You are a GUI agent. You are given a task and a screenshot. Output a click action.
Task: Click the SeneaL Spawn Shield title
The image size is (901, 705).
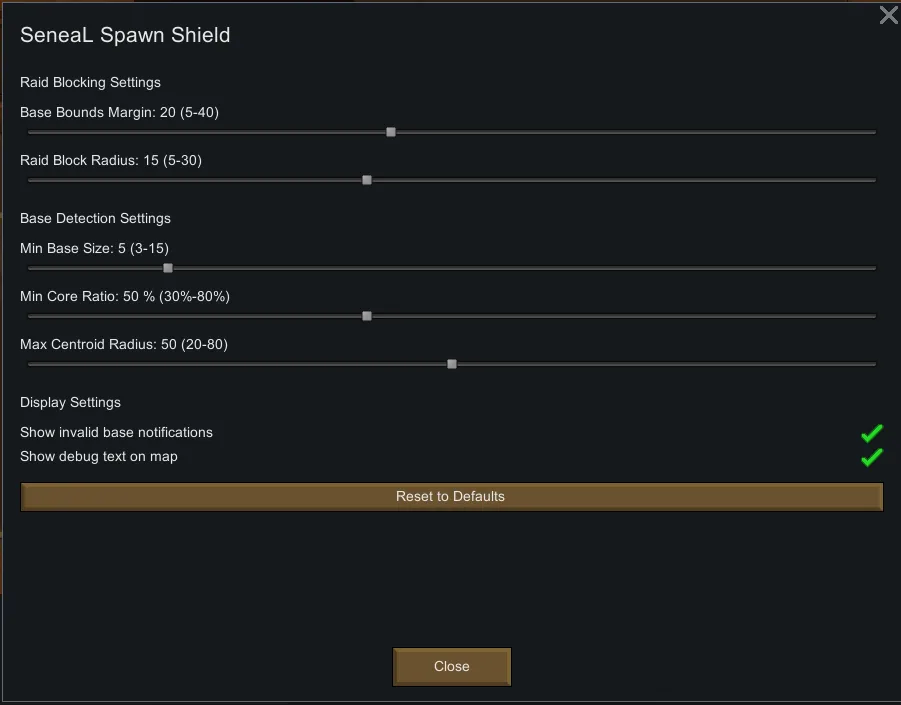[x=125, y=35]
